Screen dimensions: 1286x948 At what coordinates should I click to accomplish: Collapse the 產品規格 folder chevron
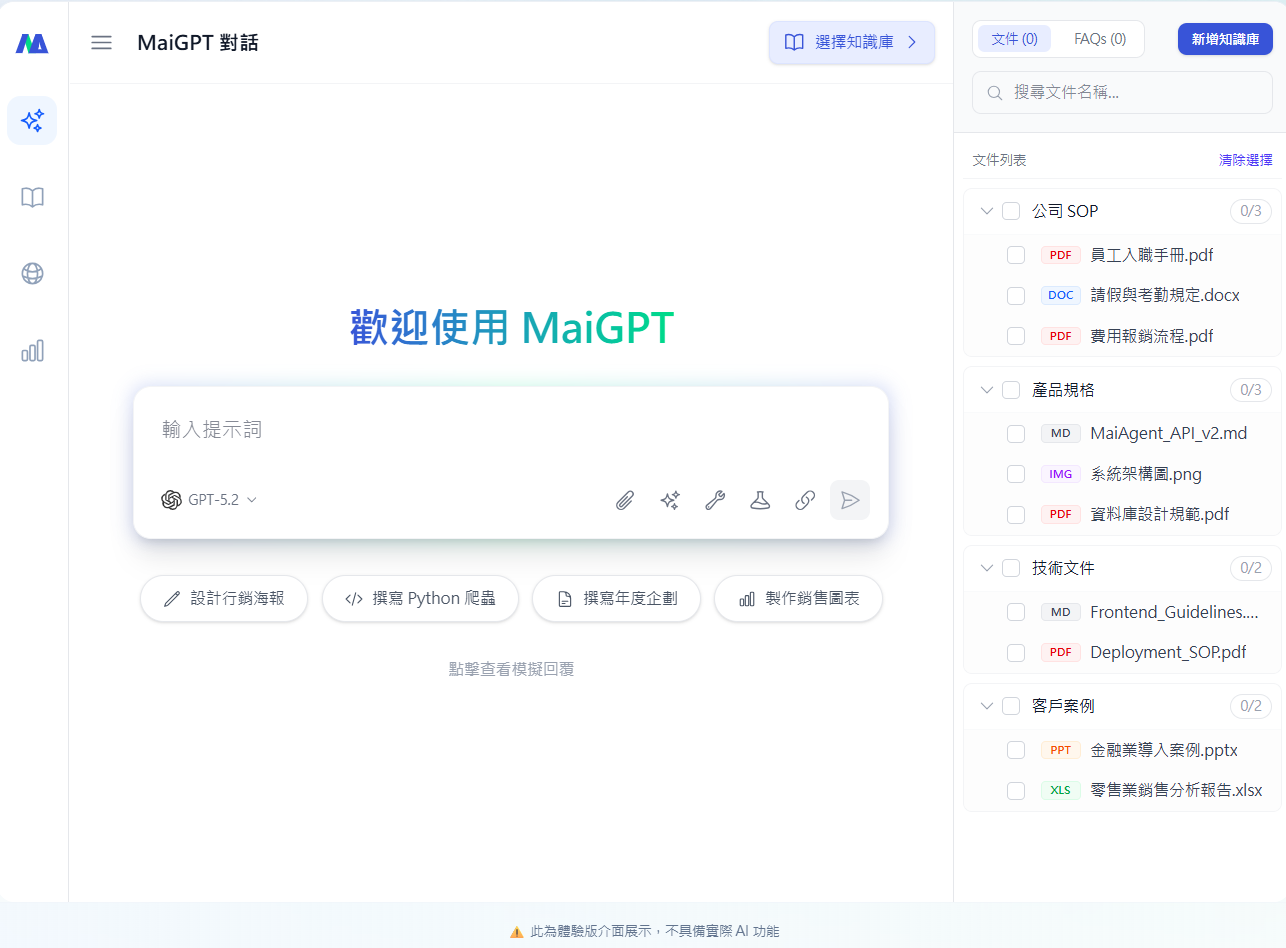click(986, 389)
